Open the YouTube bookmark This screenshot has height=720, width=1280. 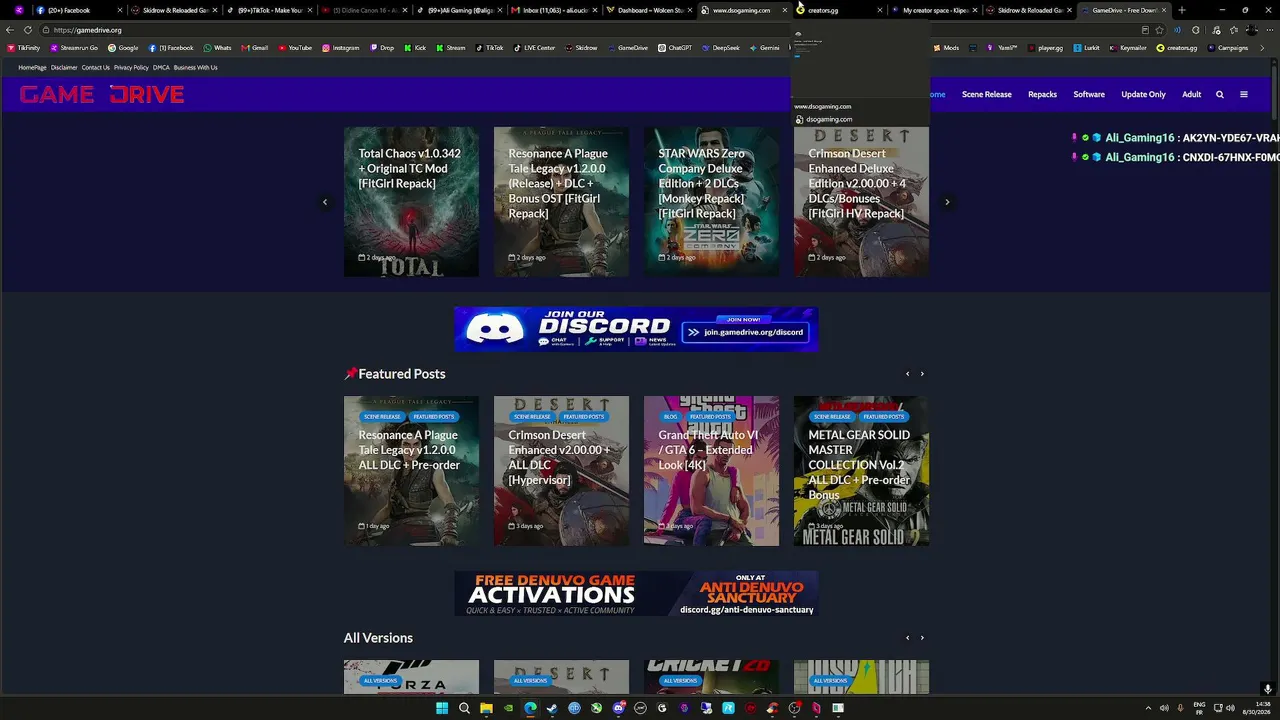coord(295,48)
